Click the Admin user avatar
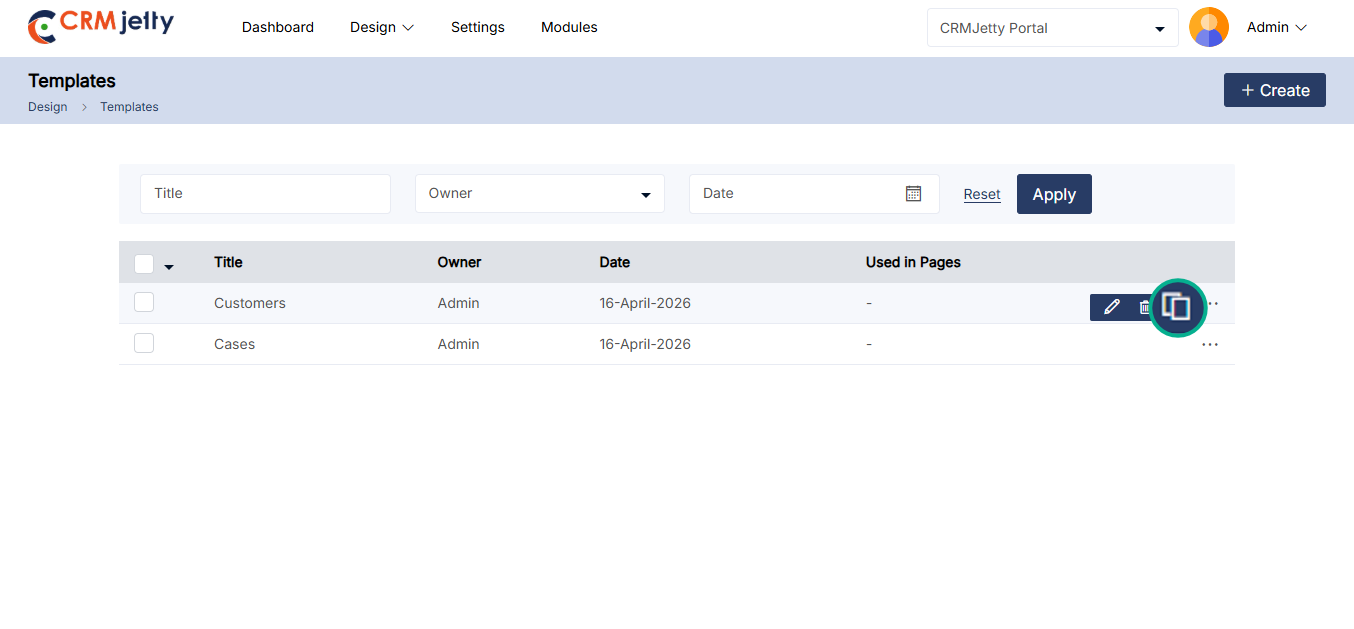 (x=1208, y=27)
